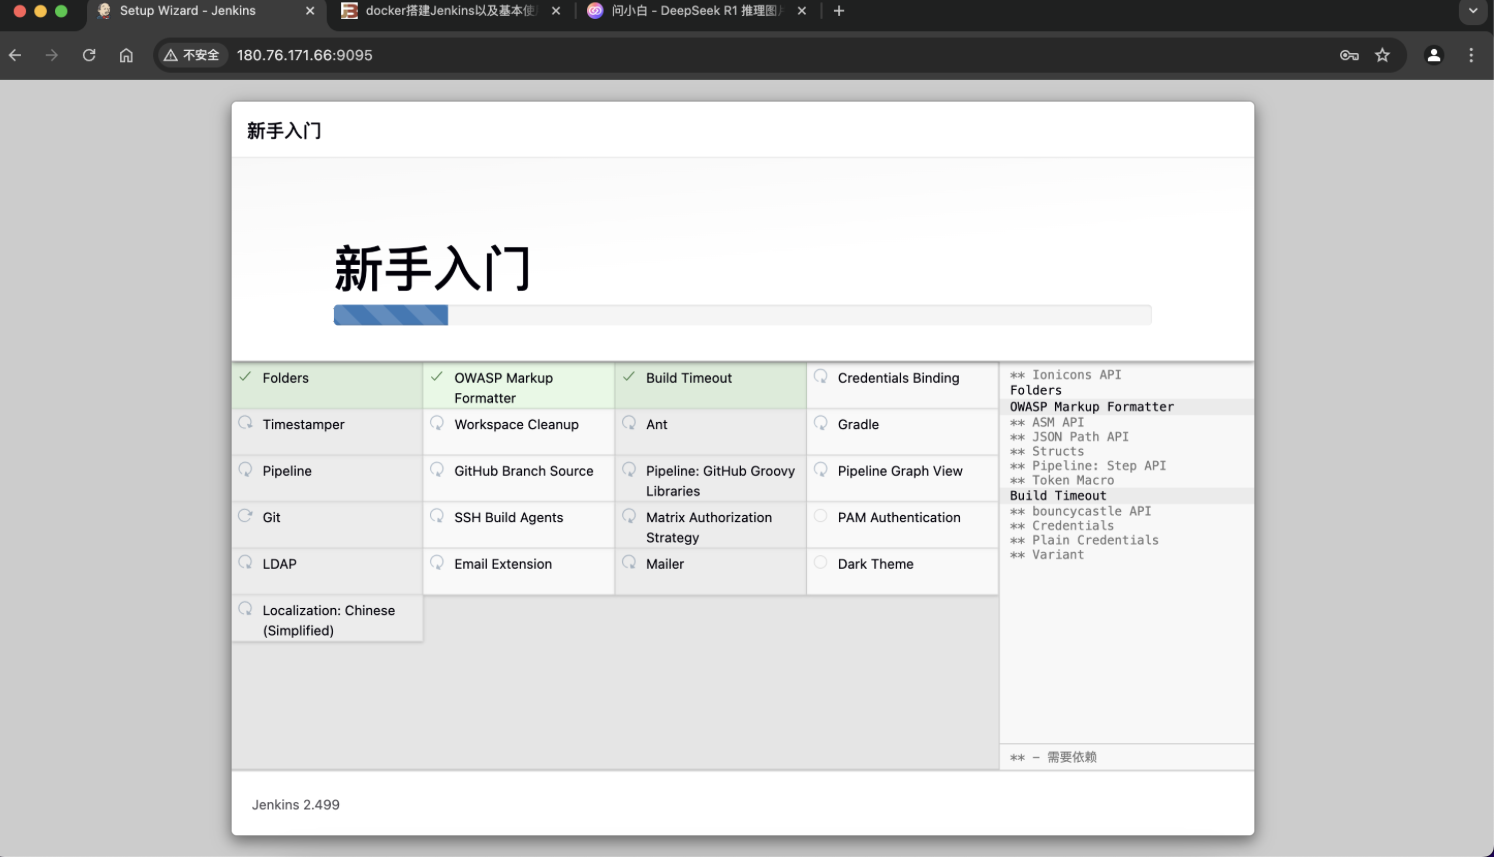Click the address bar URL 180.76.171.66:9095
The width and height of the screenshot is (1498, 860).
coord(305,56)
